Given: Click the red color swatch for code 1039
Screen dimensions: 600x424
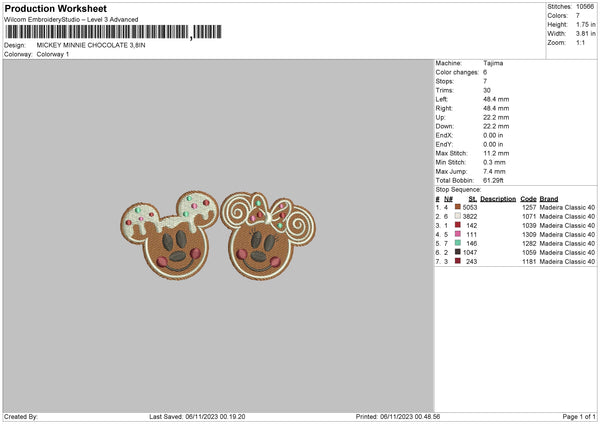Looking at the screenshot, I should coord(457,225).
